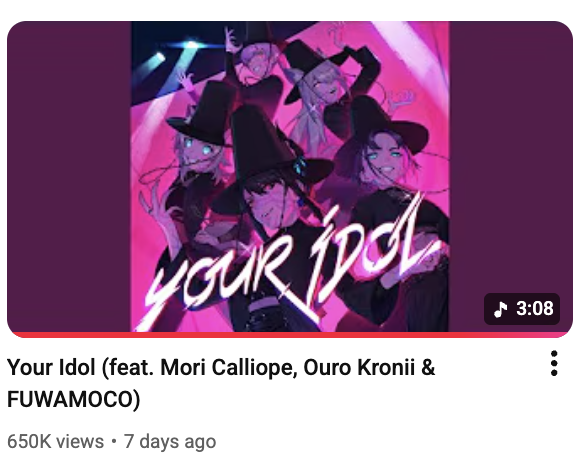Click the red watched-progress bar under thumbnail
The width and height of the screenshot is (574, 472).
coord(290,335)
